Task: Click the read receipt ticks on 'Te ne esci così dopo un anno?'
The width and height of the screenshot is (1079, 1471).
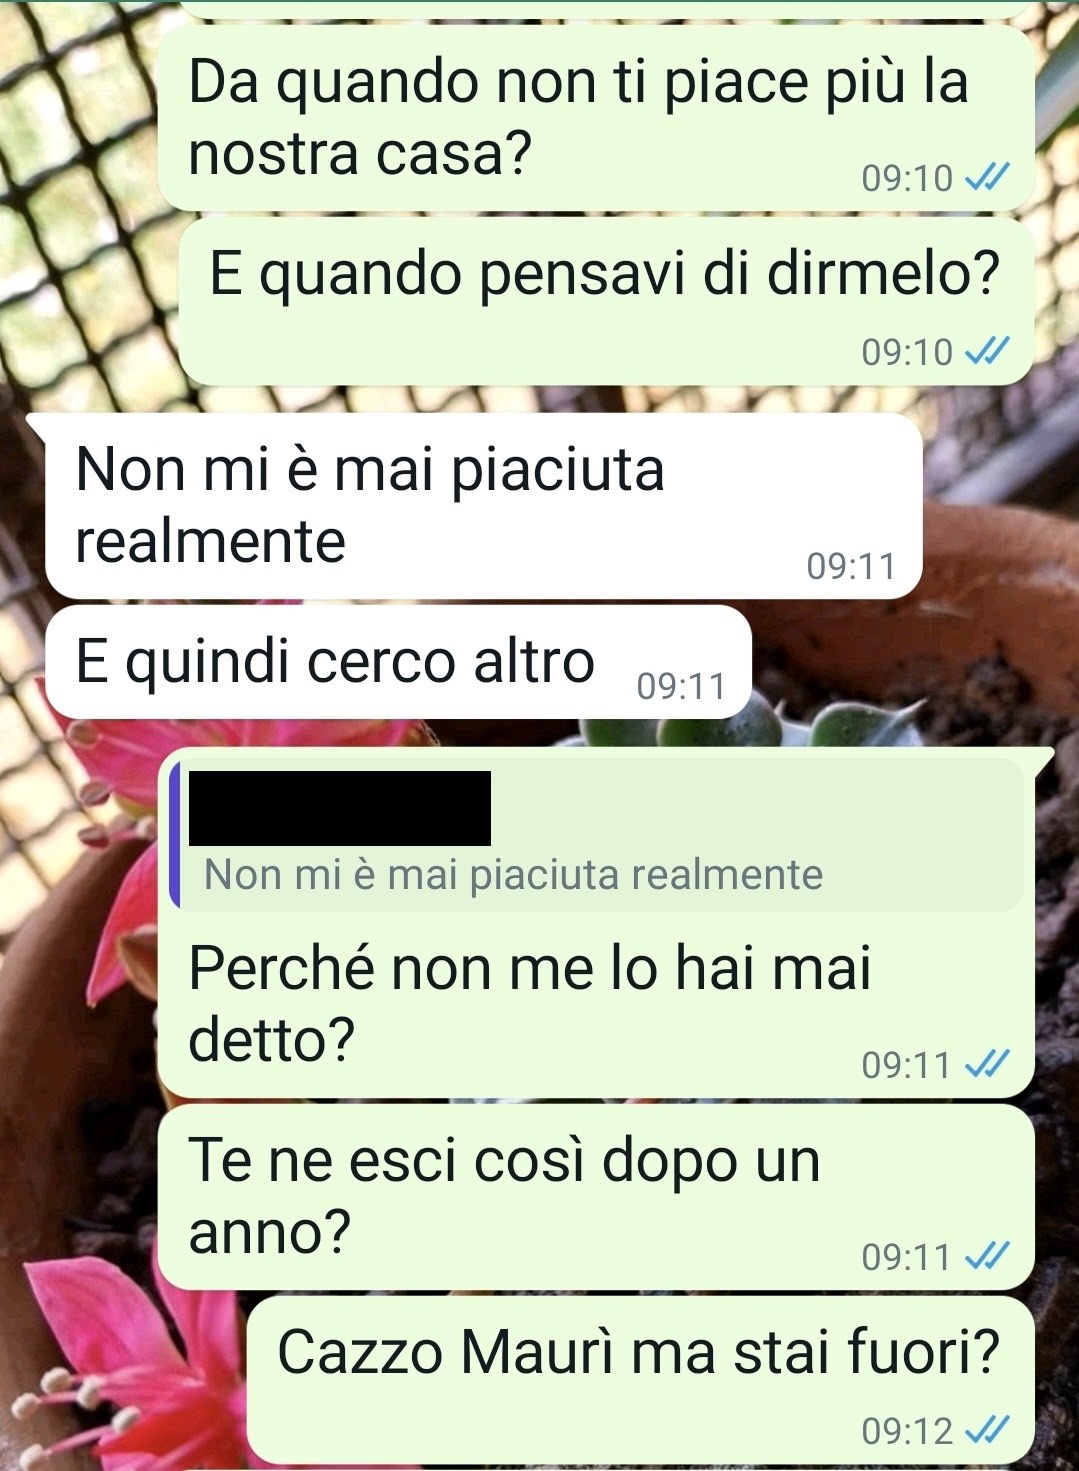Action: coord(987,1257)
